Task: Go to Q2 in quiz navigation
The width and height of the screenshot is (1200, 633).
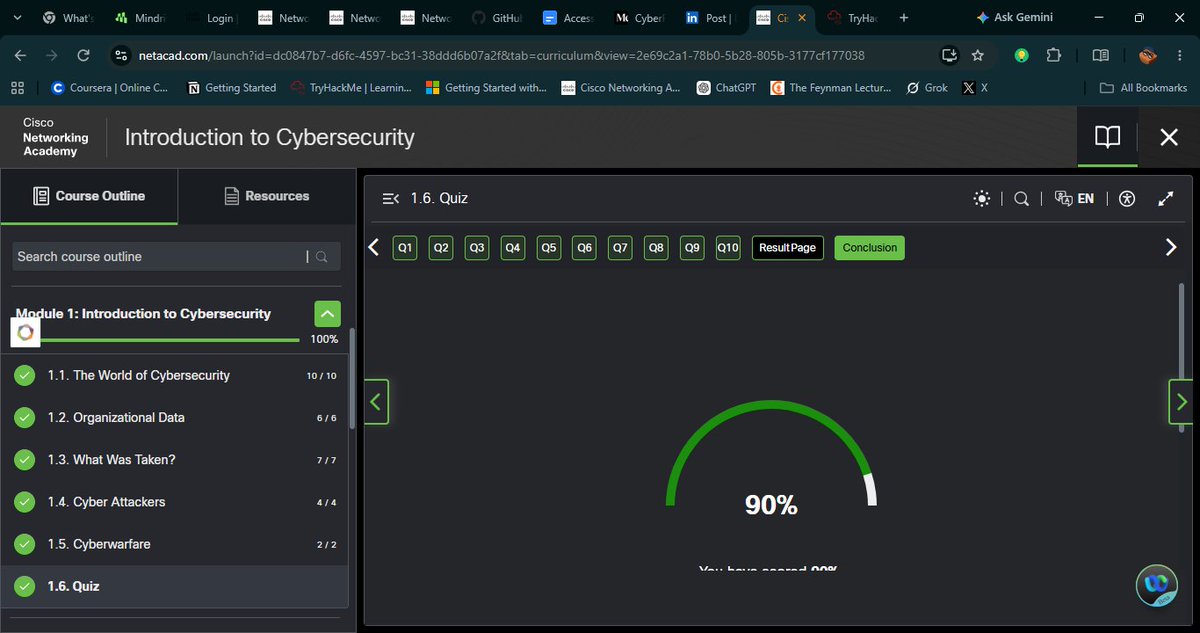Action: (x=441, y=248)
